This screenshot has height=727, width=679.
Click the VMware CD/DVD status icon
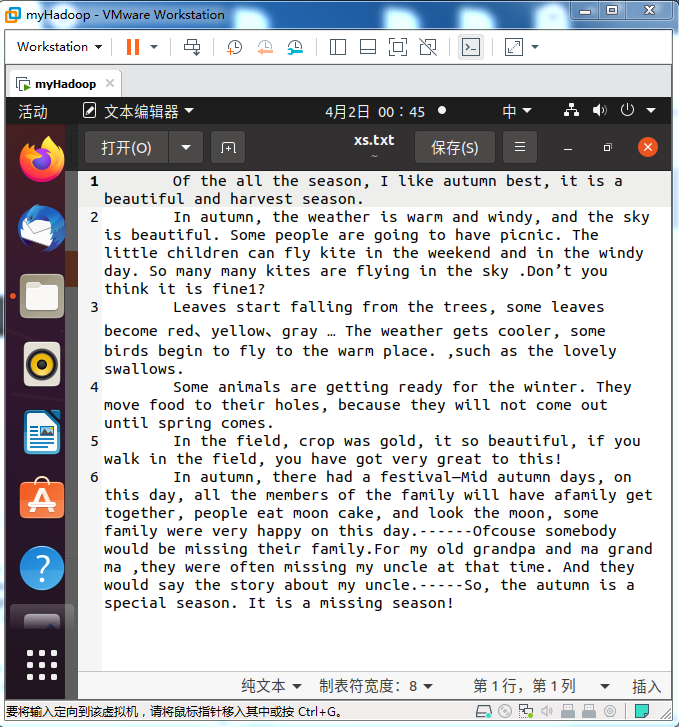click(x=505, y=711)
